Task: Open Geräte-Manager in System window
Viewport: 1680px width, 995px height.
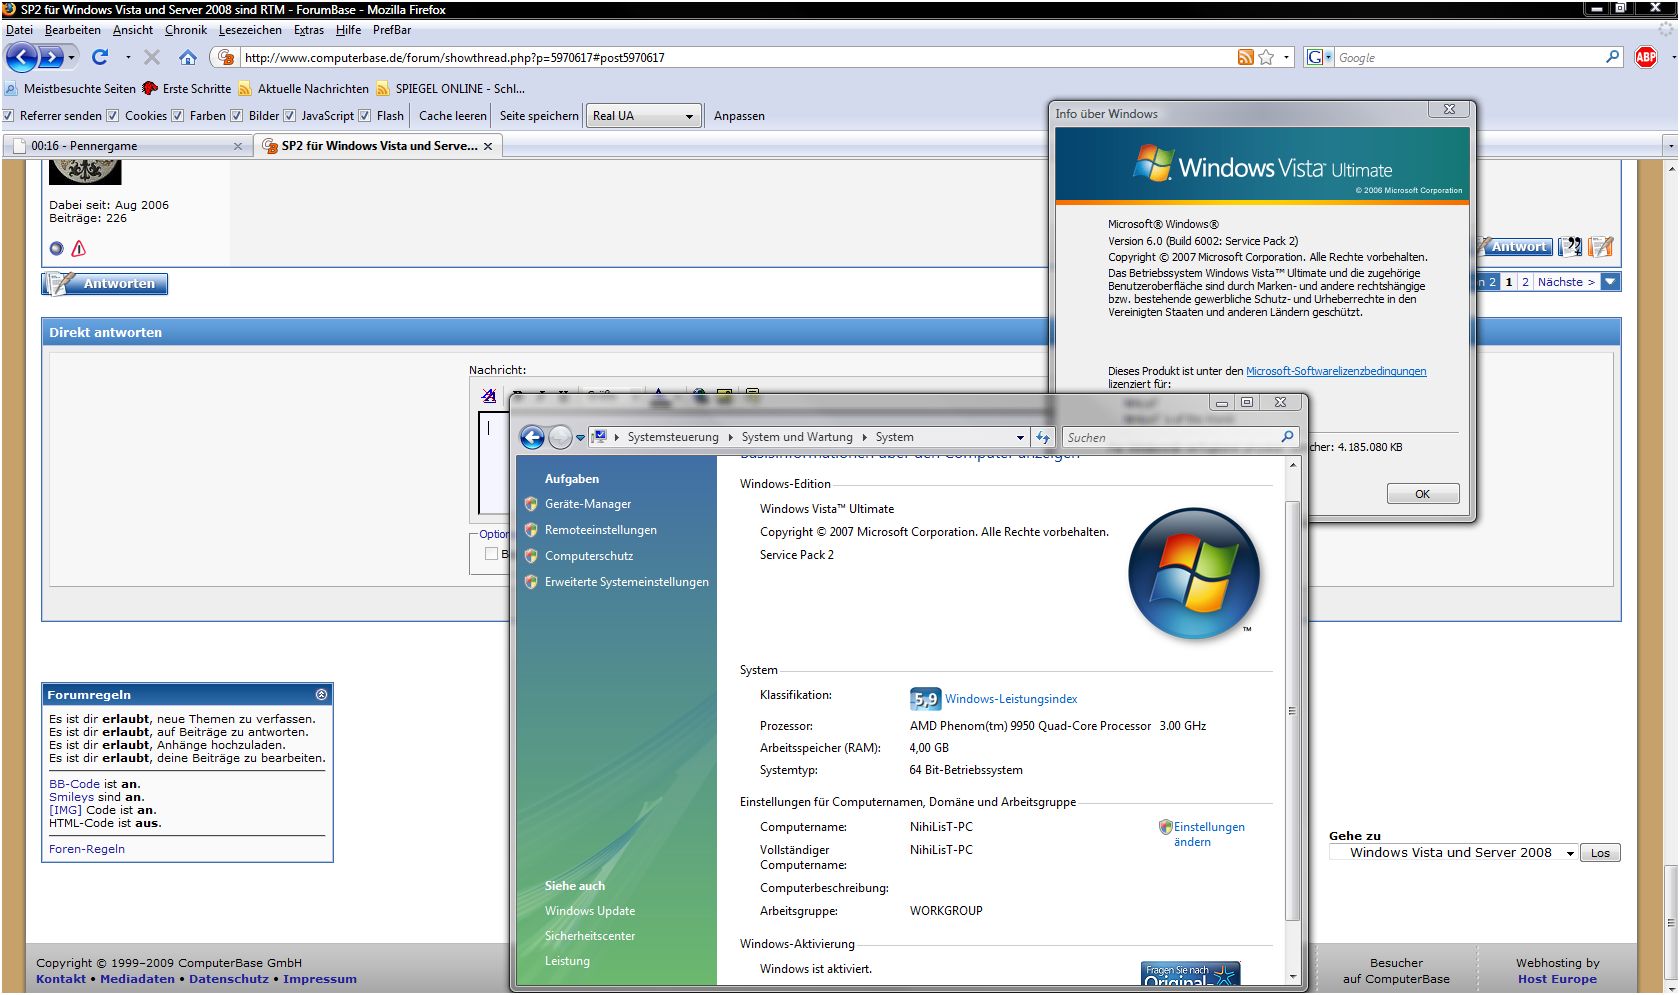Action: click(x=588, y=504)
